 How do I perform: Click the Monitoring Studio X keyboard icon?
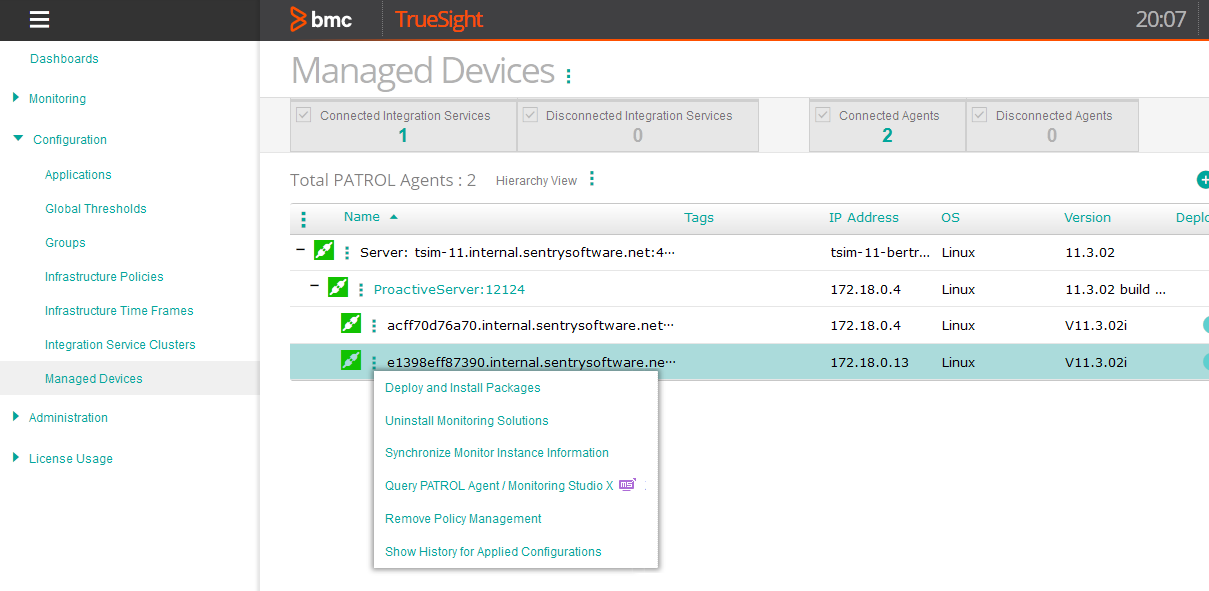tap(628, 484)
